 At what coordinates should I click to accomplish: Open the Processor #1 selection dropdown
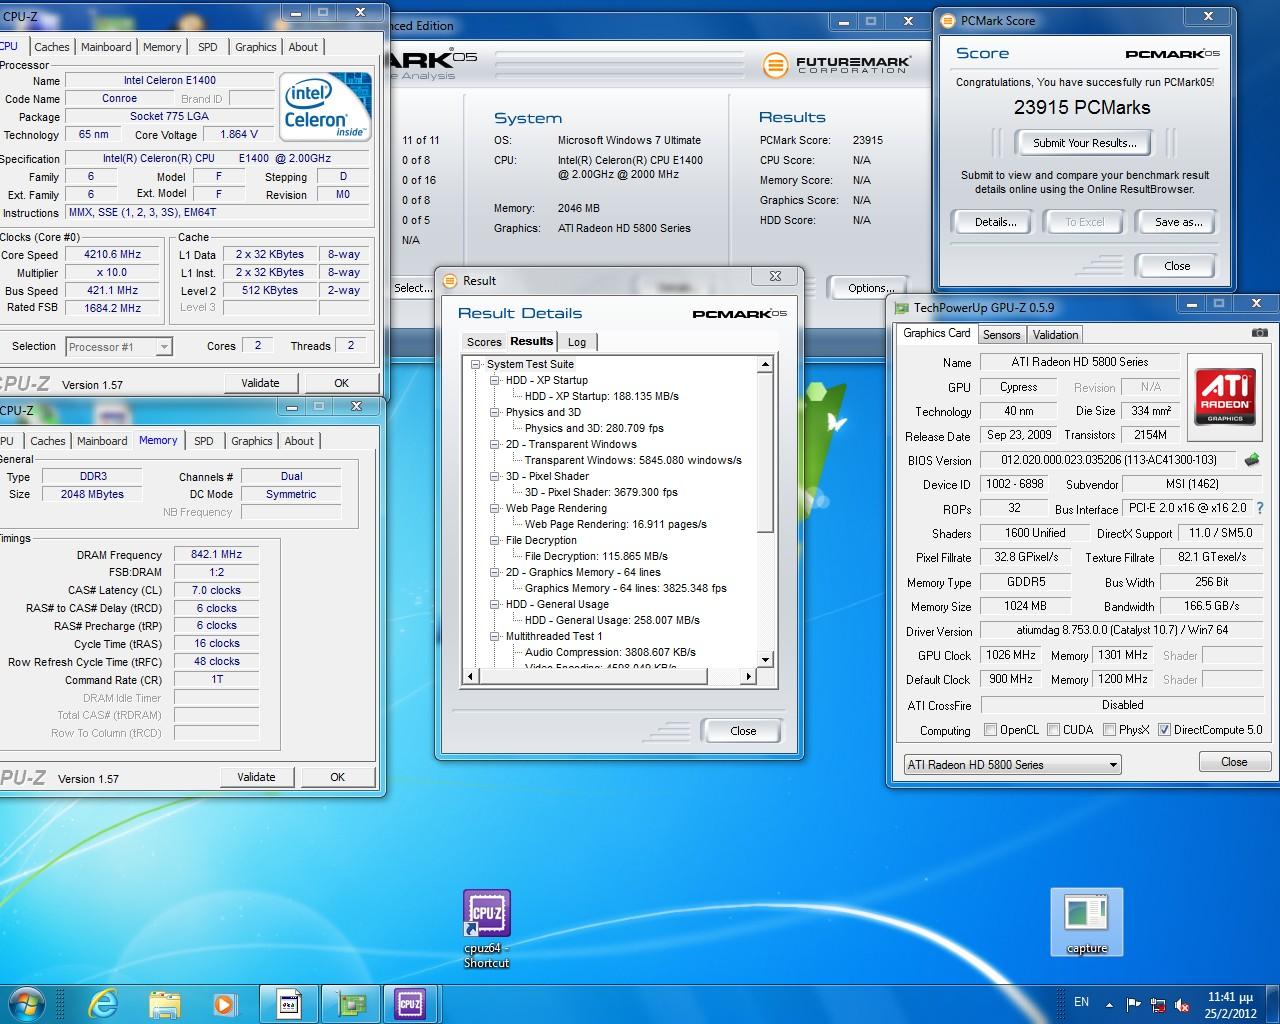click(x=119, y=347)
